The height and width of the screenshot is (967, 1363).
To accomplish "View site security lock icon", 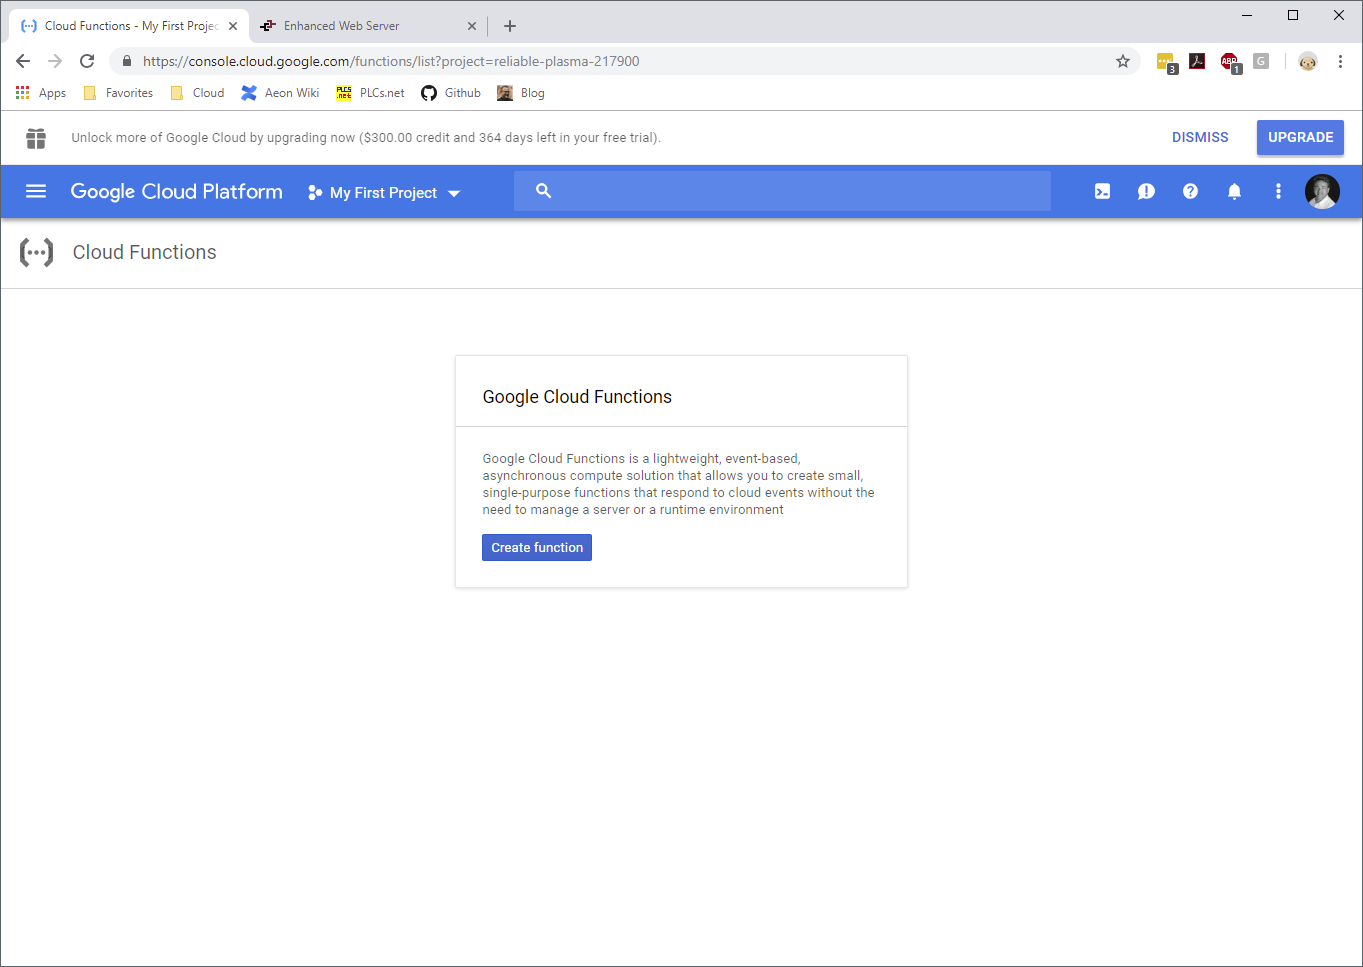I will click(x=127, y=61).
